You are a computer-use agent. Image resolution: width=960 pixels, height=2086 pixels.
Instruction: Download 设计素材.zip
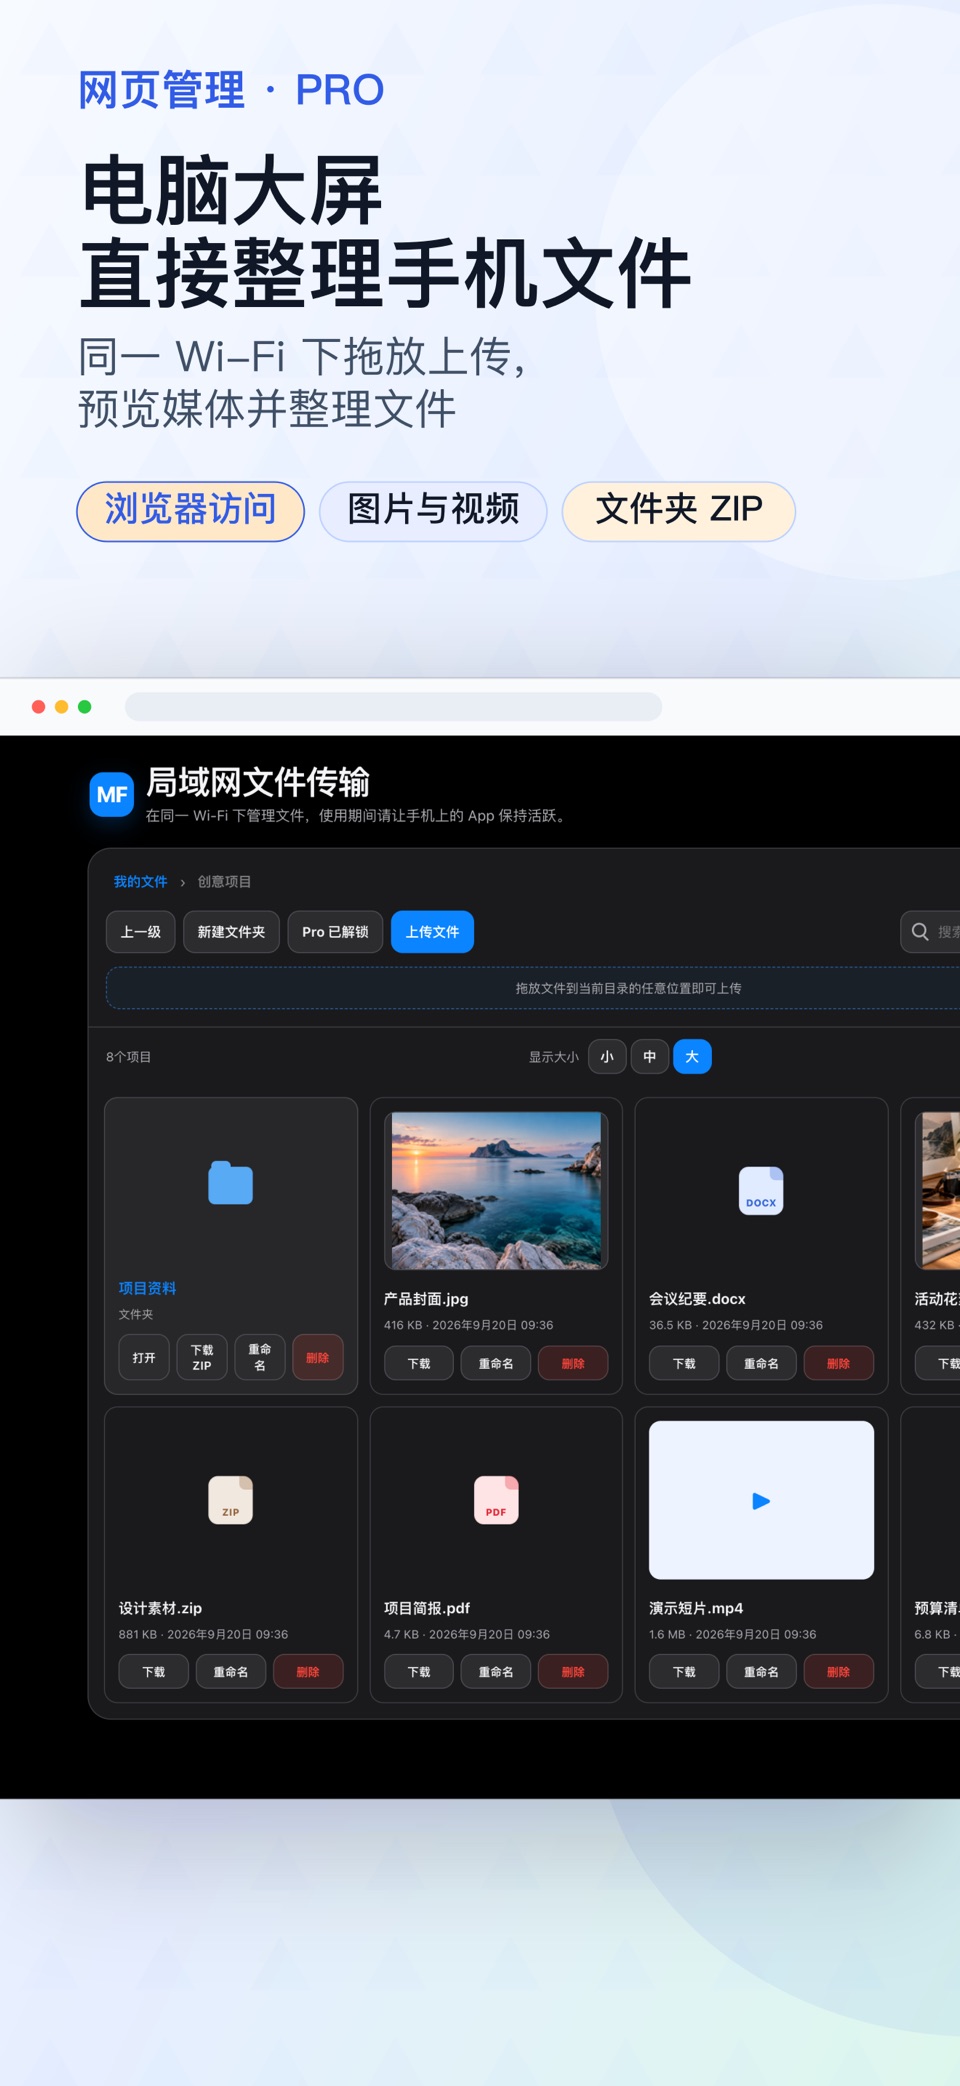(154, 1672)
